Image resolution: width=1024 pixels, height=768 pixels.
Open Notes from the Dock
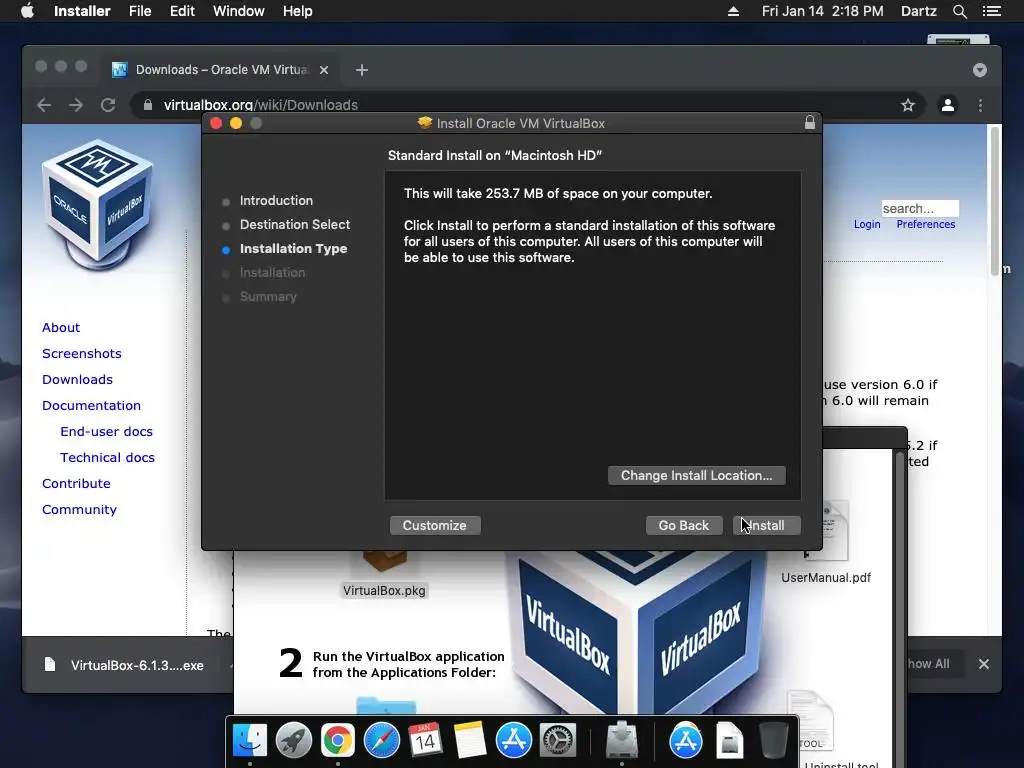470,741
